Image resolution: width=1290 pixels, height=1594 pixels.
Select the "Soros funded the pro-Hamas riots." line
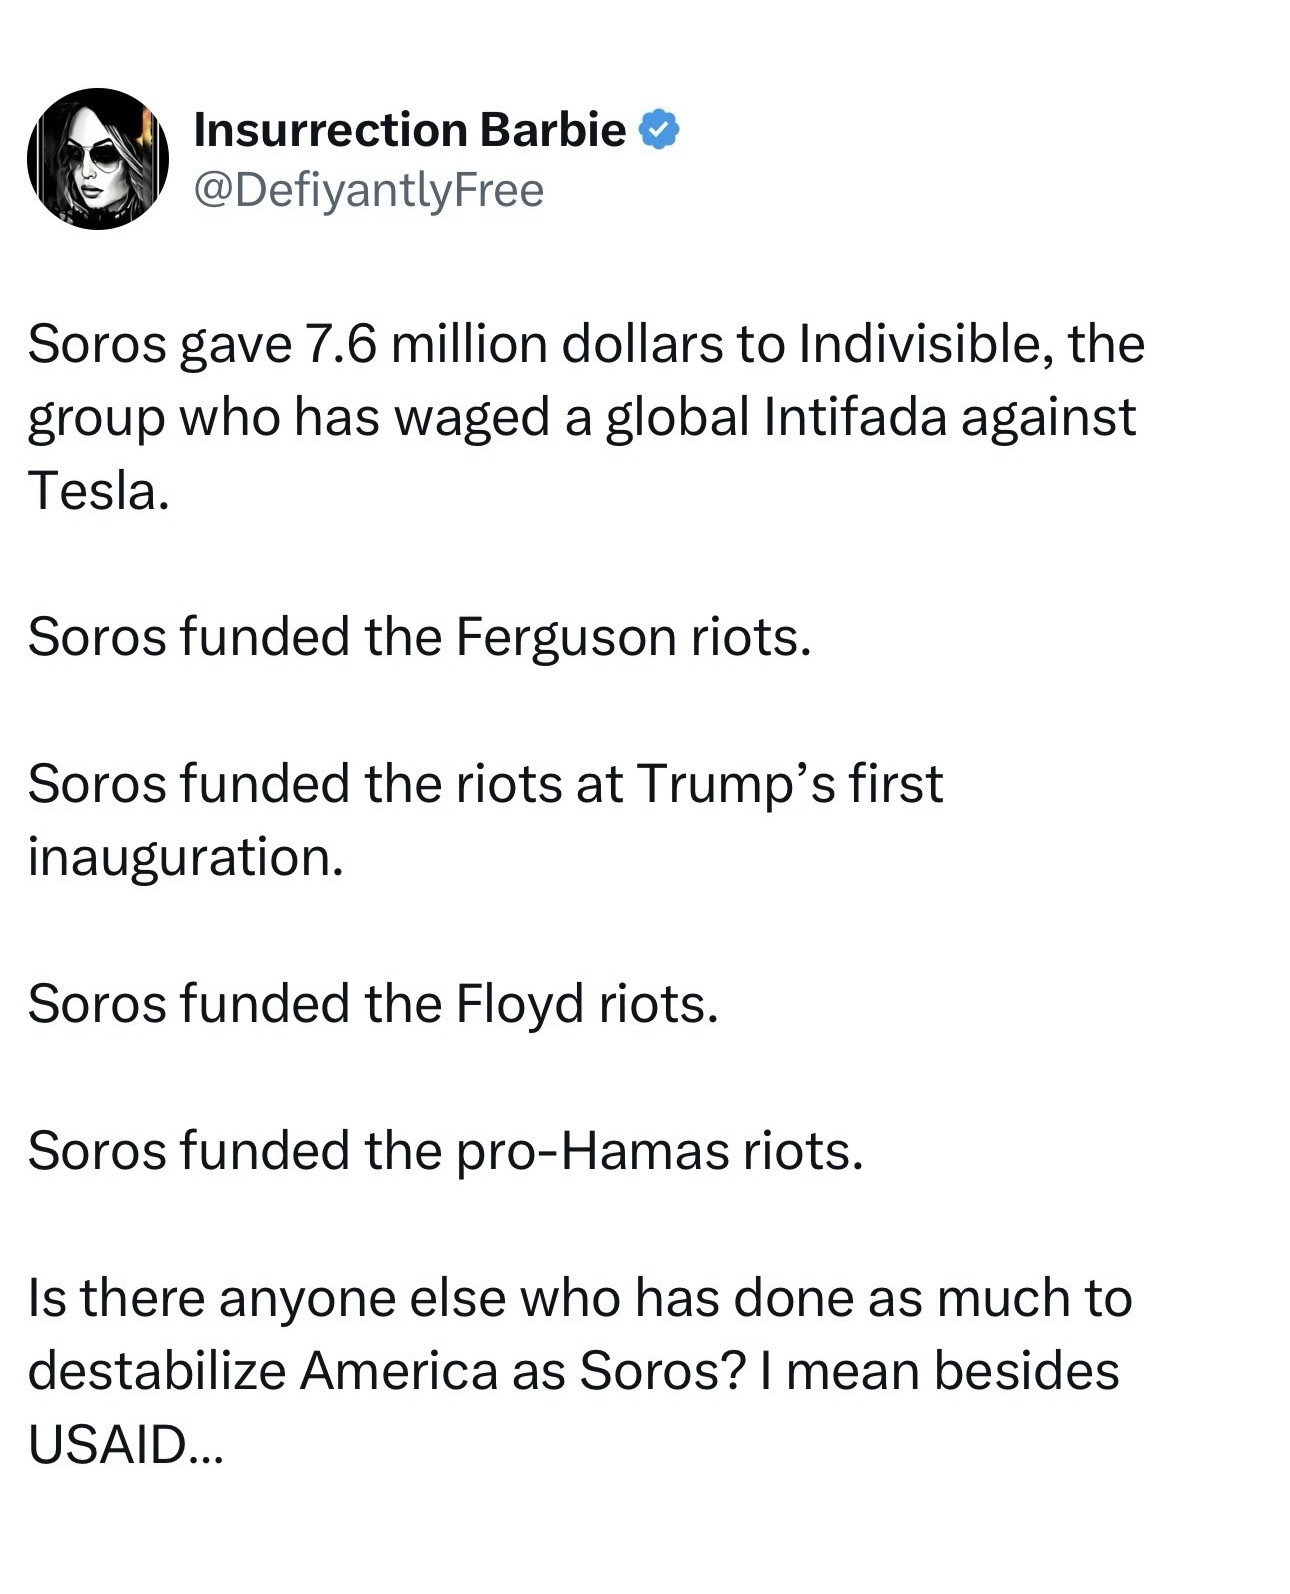(x=445, y=1150)
